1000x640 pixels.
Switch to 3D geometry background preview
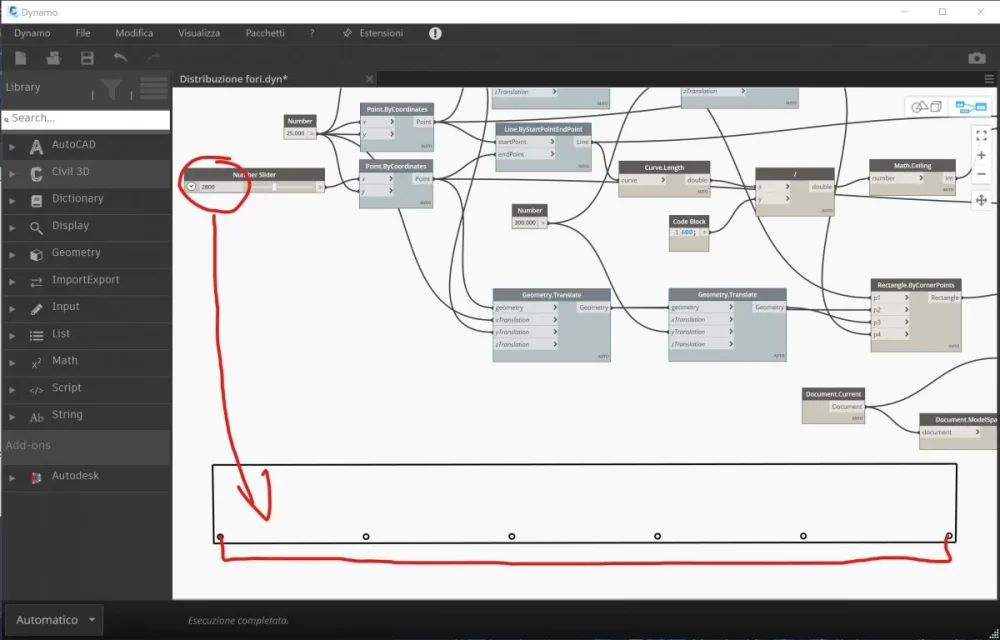[926, 107]
